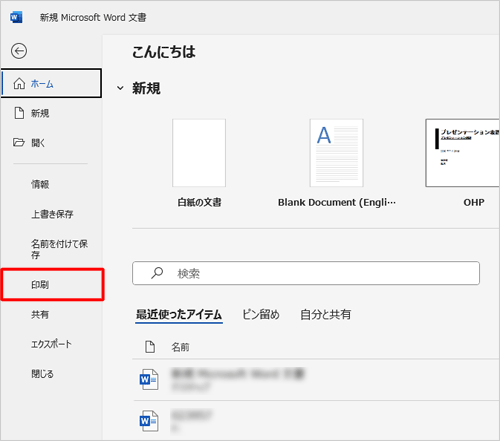
Task: Click the blank page icon beside 新規
Action: 19,113
